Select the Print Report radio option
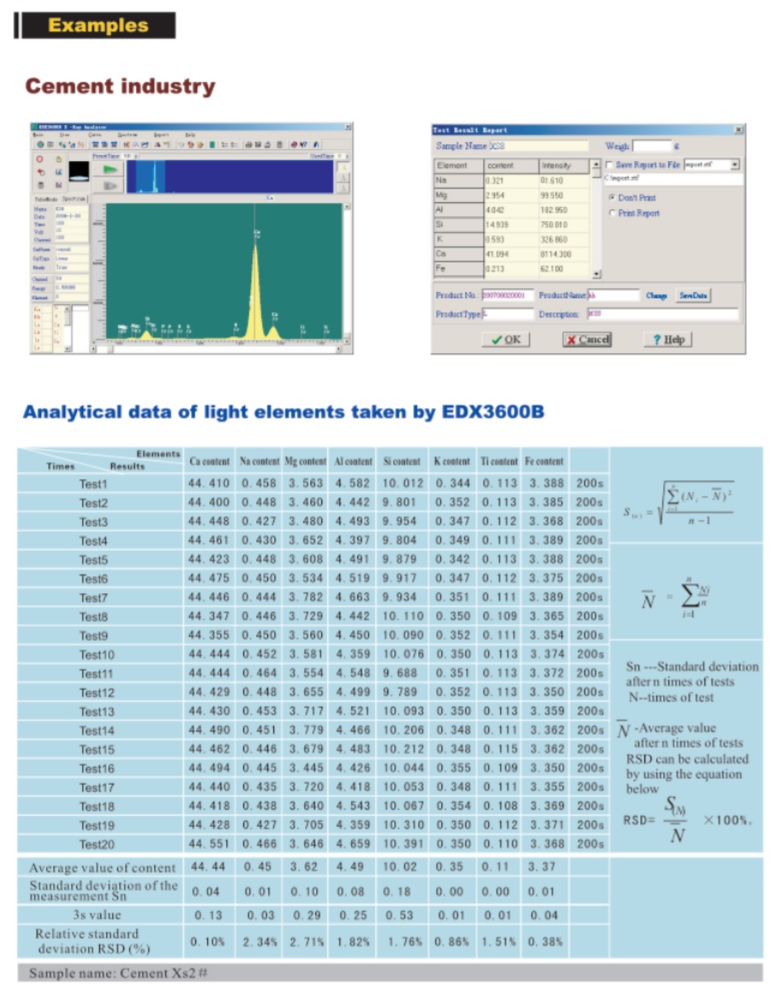The image size is (783, 992). pos(612,213)
